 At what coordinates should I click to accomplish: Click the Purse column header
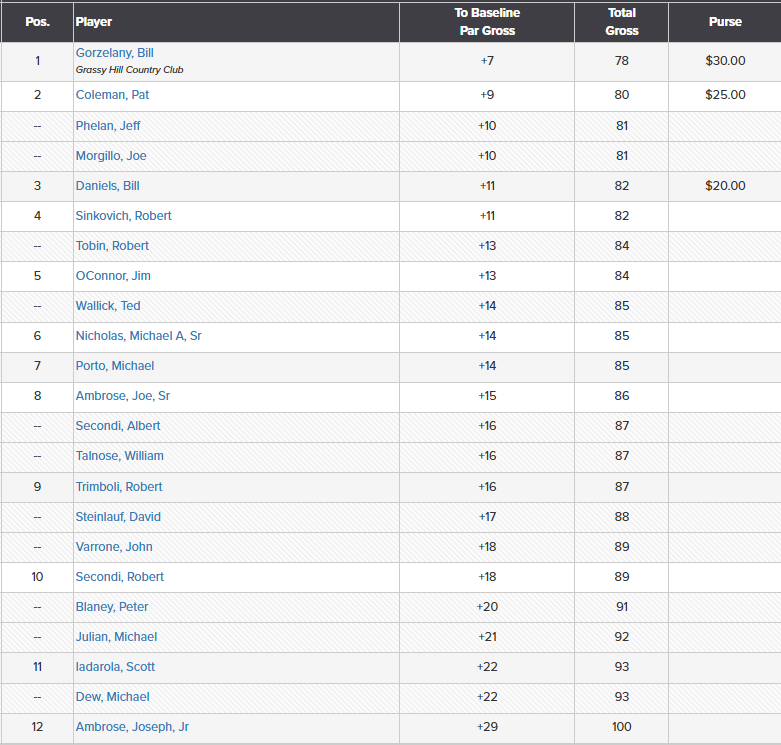(x=725, y=22)
